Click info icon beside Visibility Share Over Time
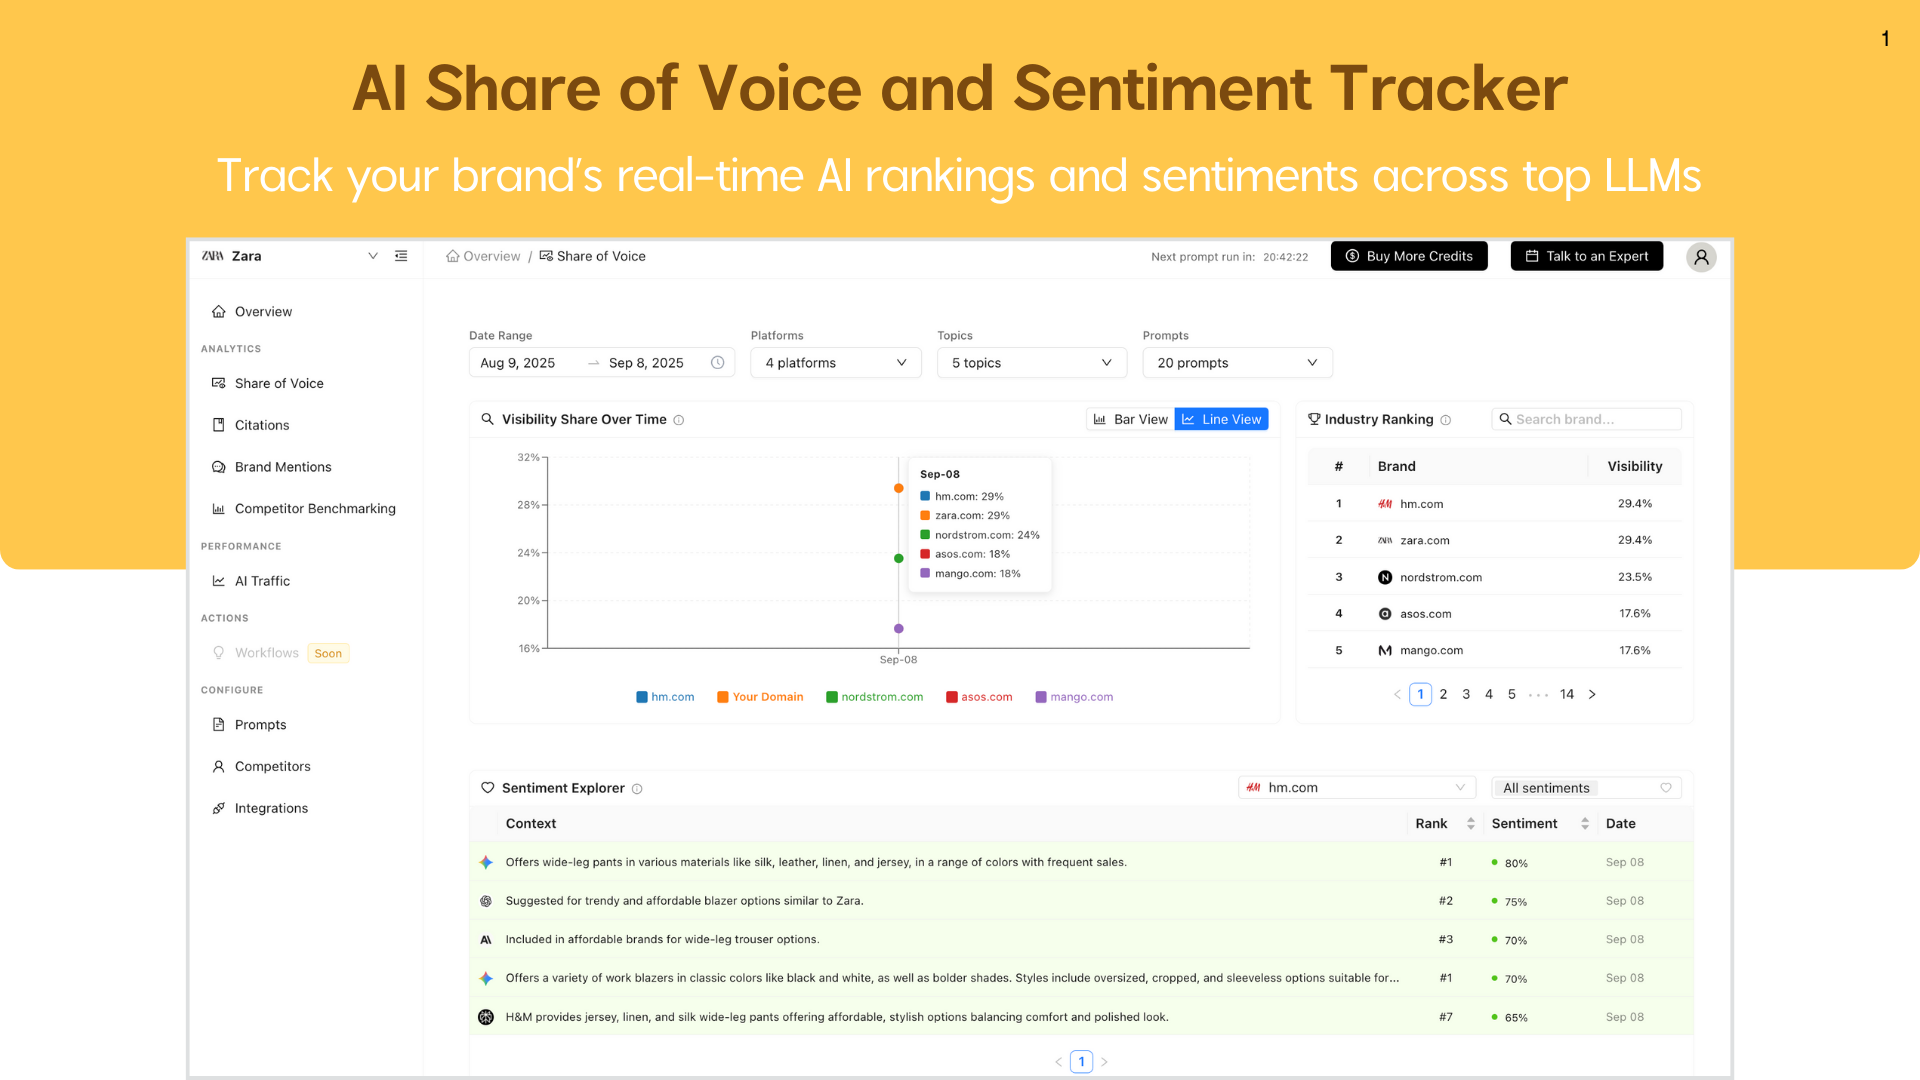Viewport: 1920px width, 1080px height. tap(679, 420)
